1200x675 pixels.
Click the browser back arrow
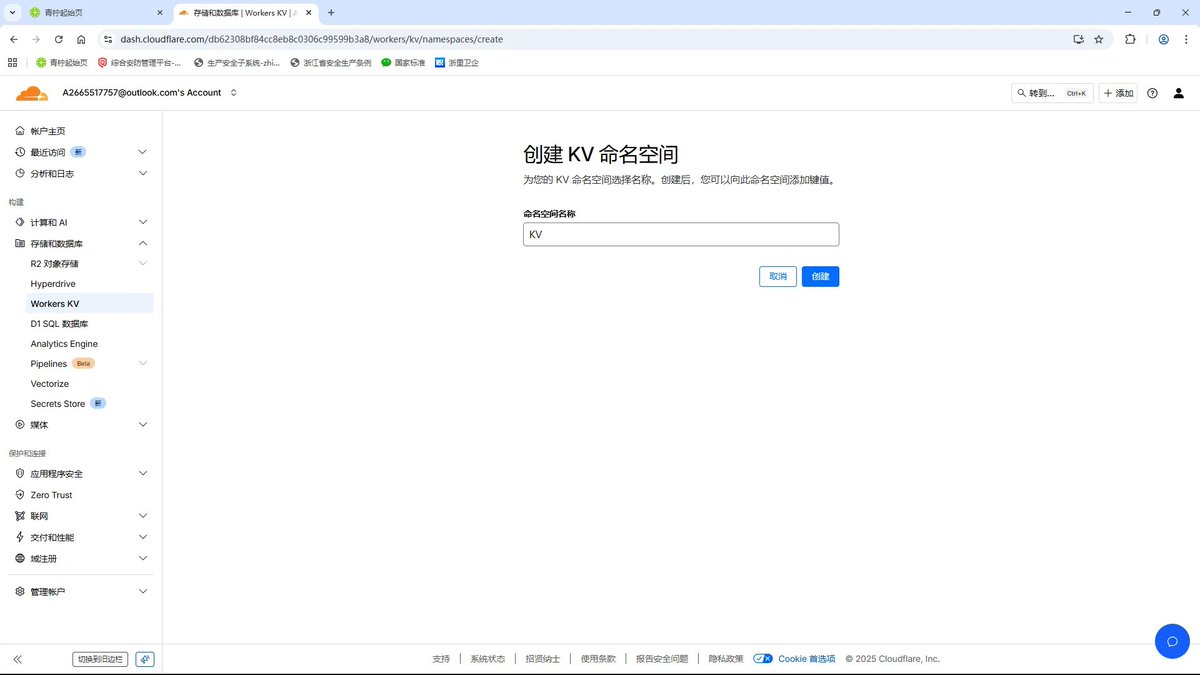(13, 39)
